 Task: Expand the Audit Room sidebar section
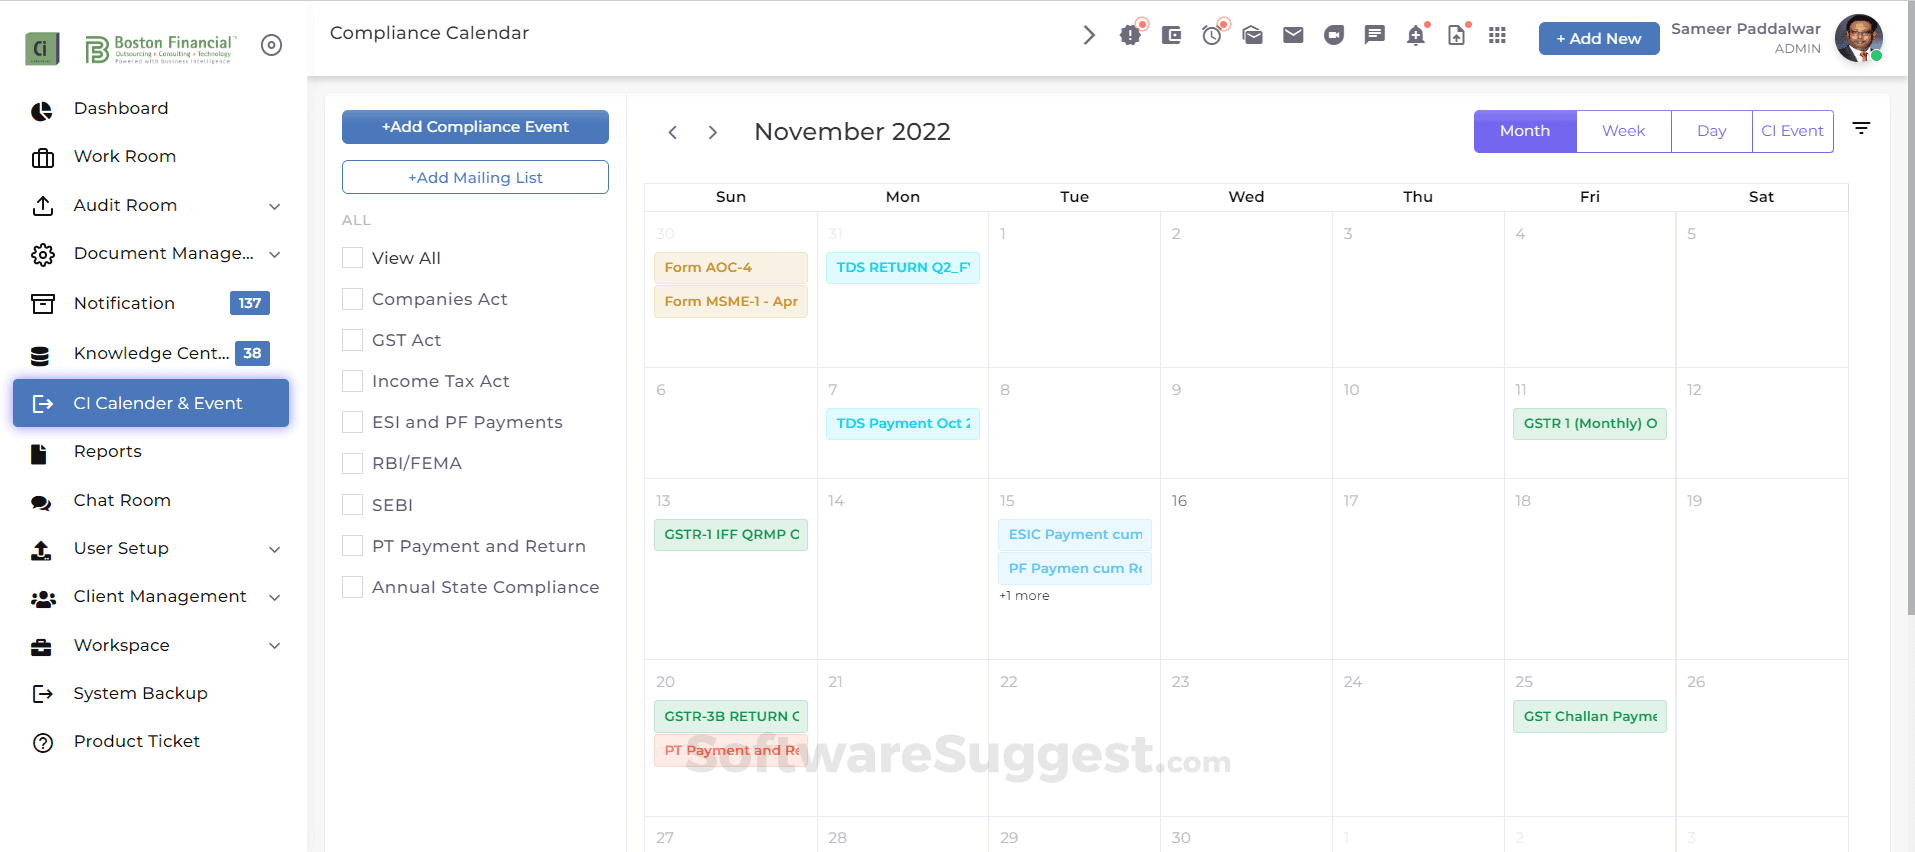(x=275, y=206)
